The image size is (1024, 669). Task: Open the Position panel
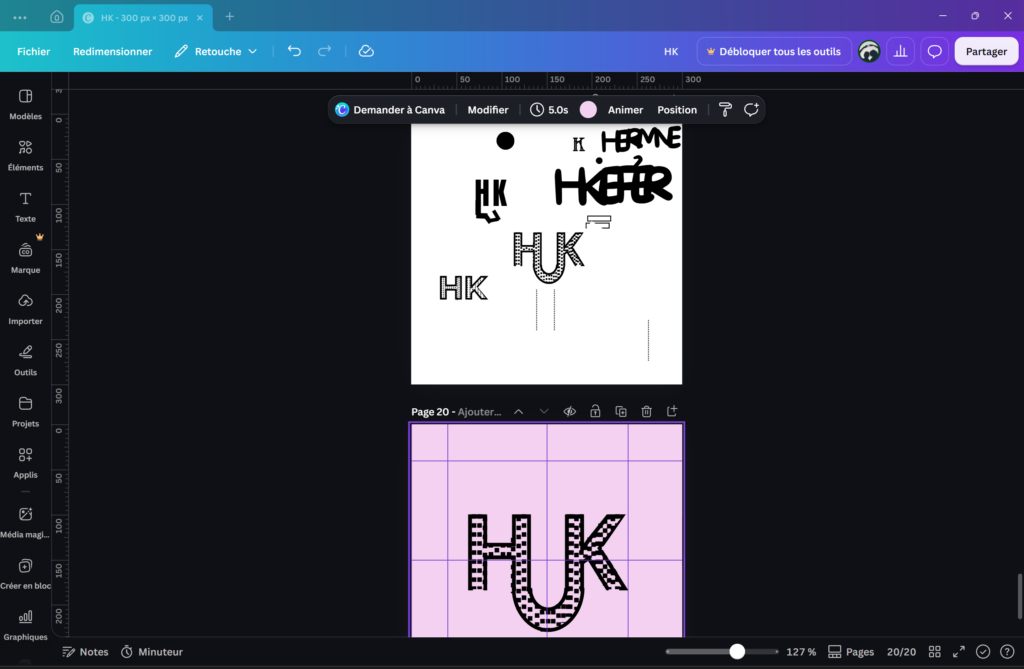point(677,110)
